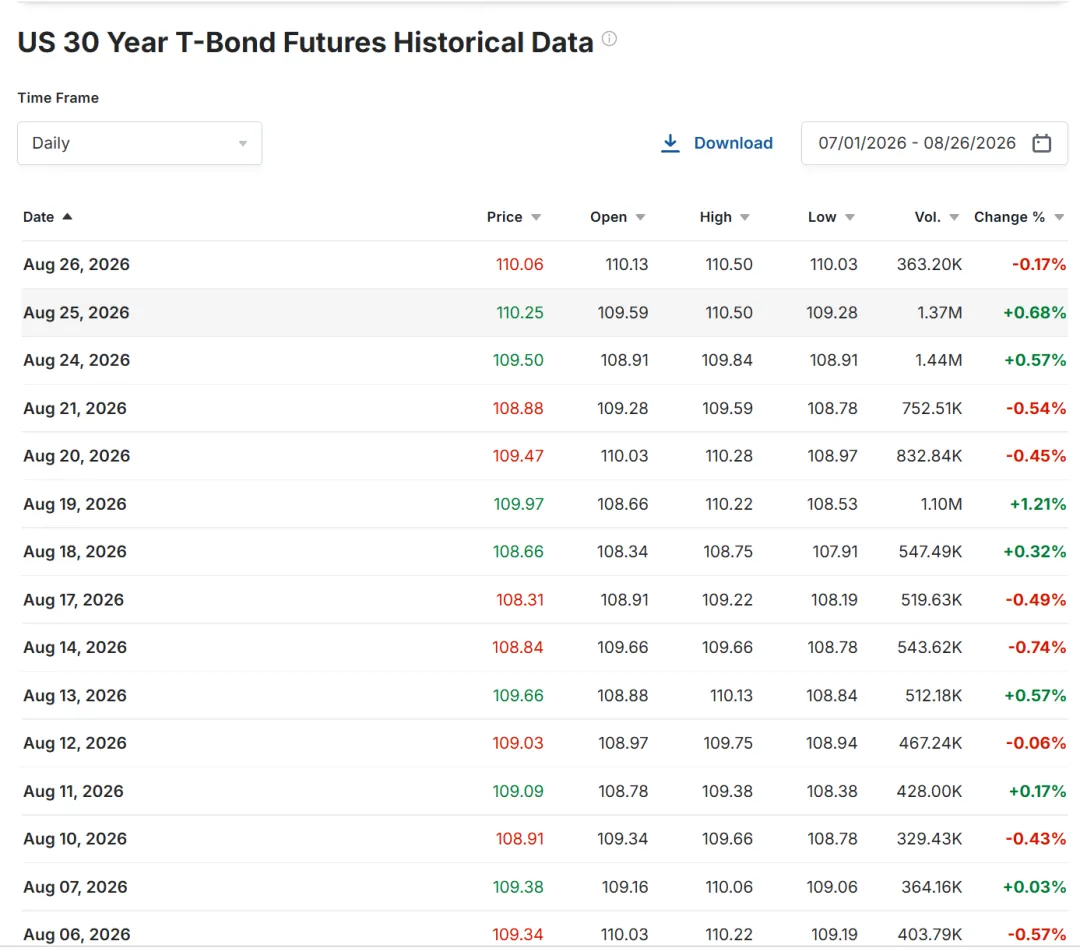Open the Daily time frame dropdown

pyautogui.click(x=140, y=143)
